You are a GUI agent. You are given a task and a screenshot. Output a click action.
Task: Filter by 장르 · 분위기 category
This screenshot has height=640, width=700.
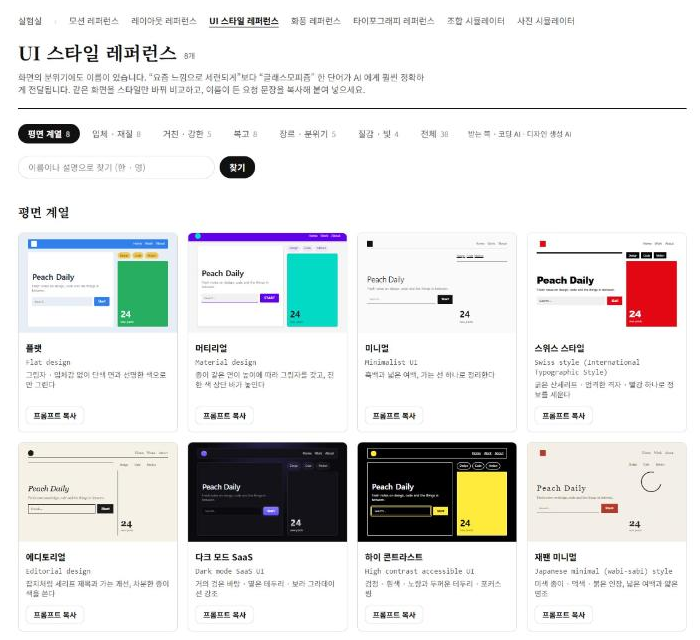(x=308, y=134)
